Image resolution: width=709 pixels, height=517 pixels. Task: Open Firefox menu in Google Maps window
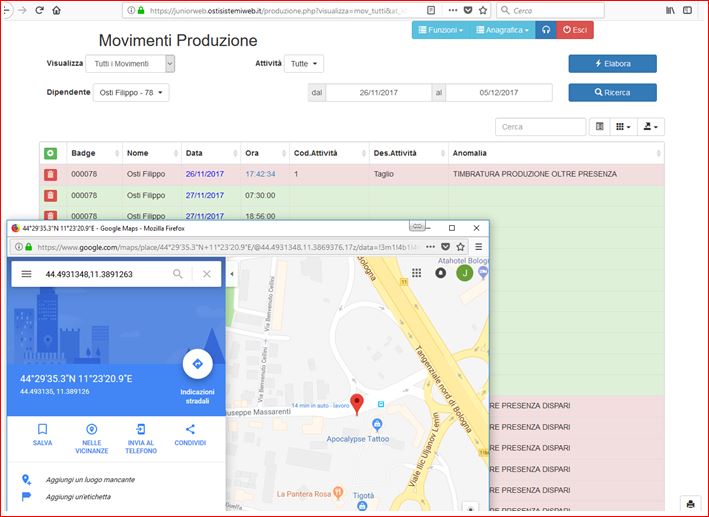tap(478, 247)
